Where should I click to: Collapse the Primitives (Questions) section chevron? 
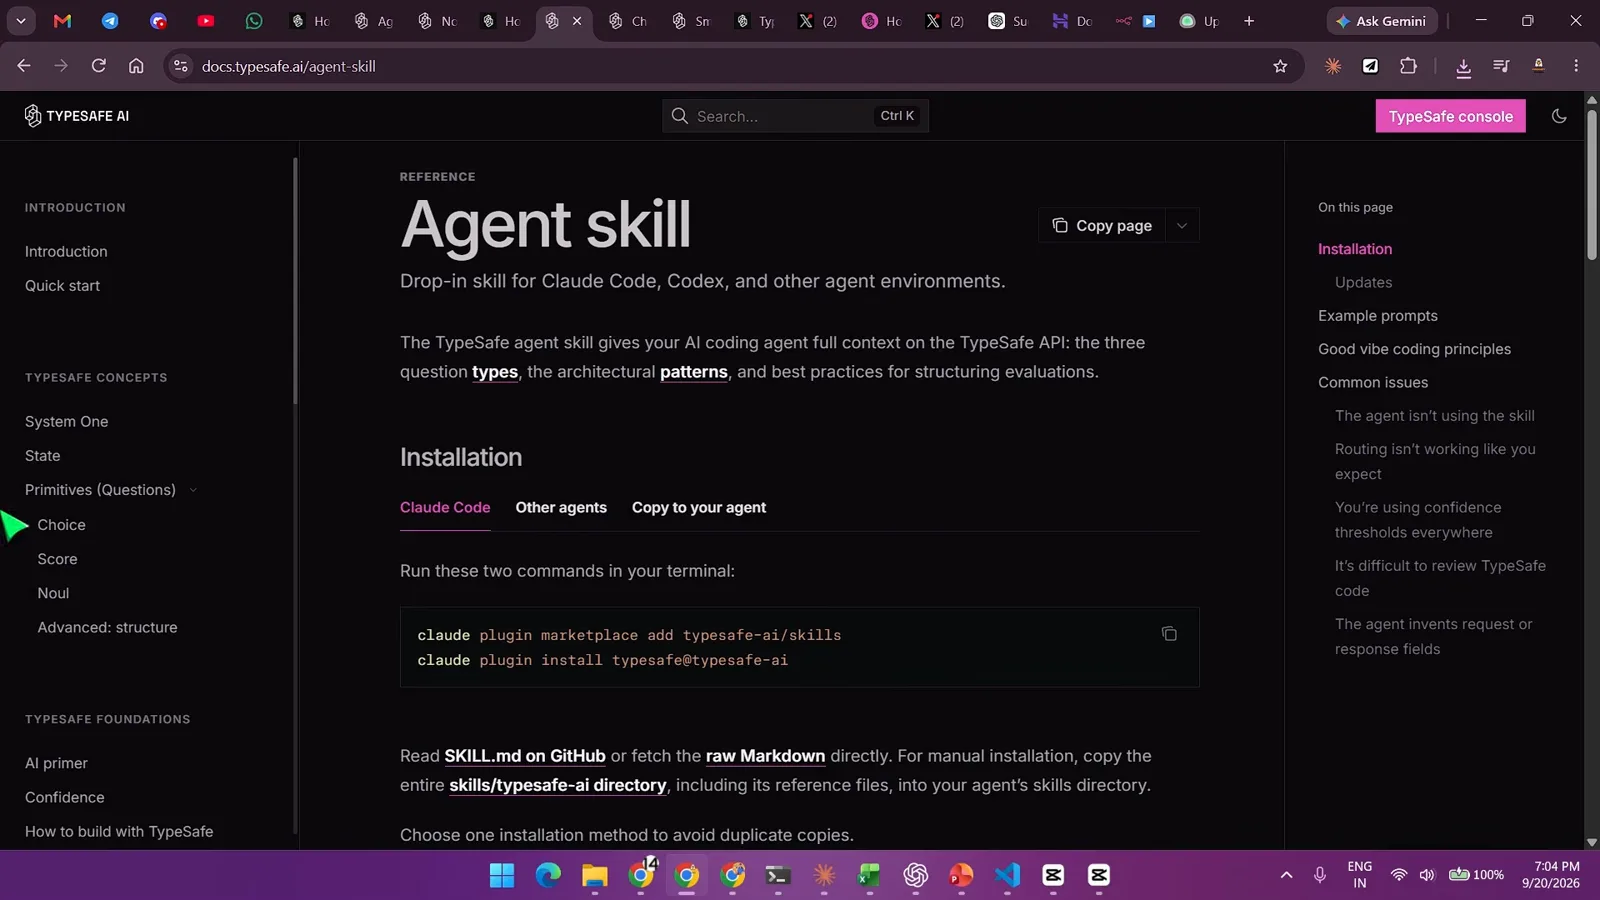click(193, 490)
